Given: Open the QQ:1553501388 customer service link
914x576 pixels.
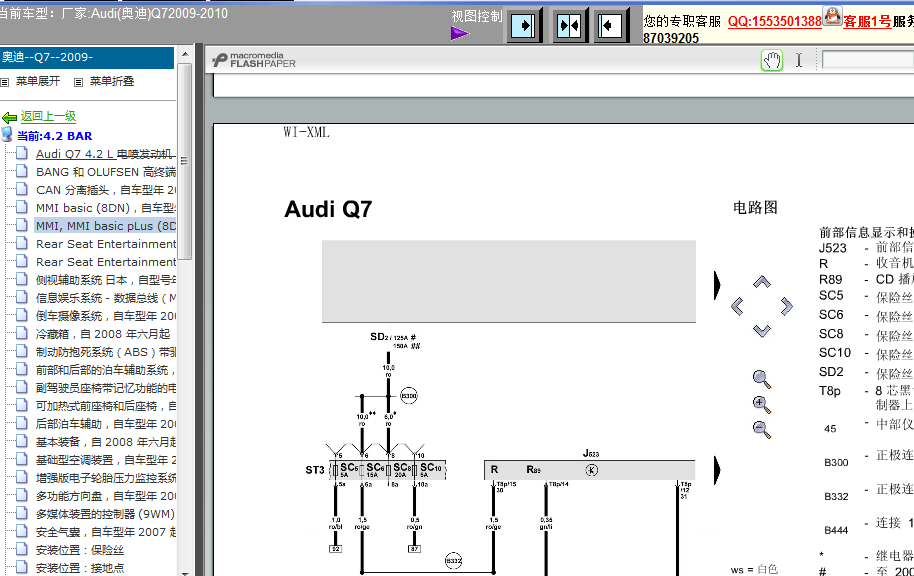Looking at the screenshot, I should pos(775,22).
